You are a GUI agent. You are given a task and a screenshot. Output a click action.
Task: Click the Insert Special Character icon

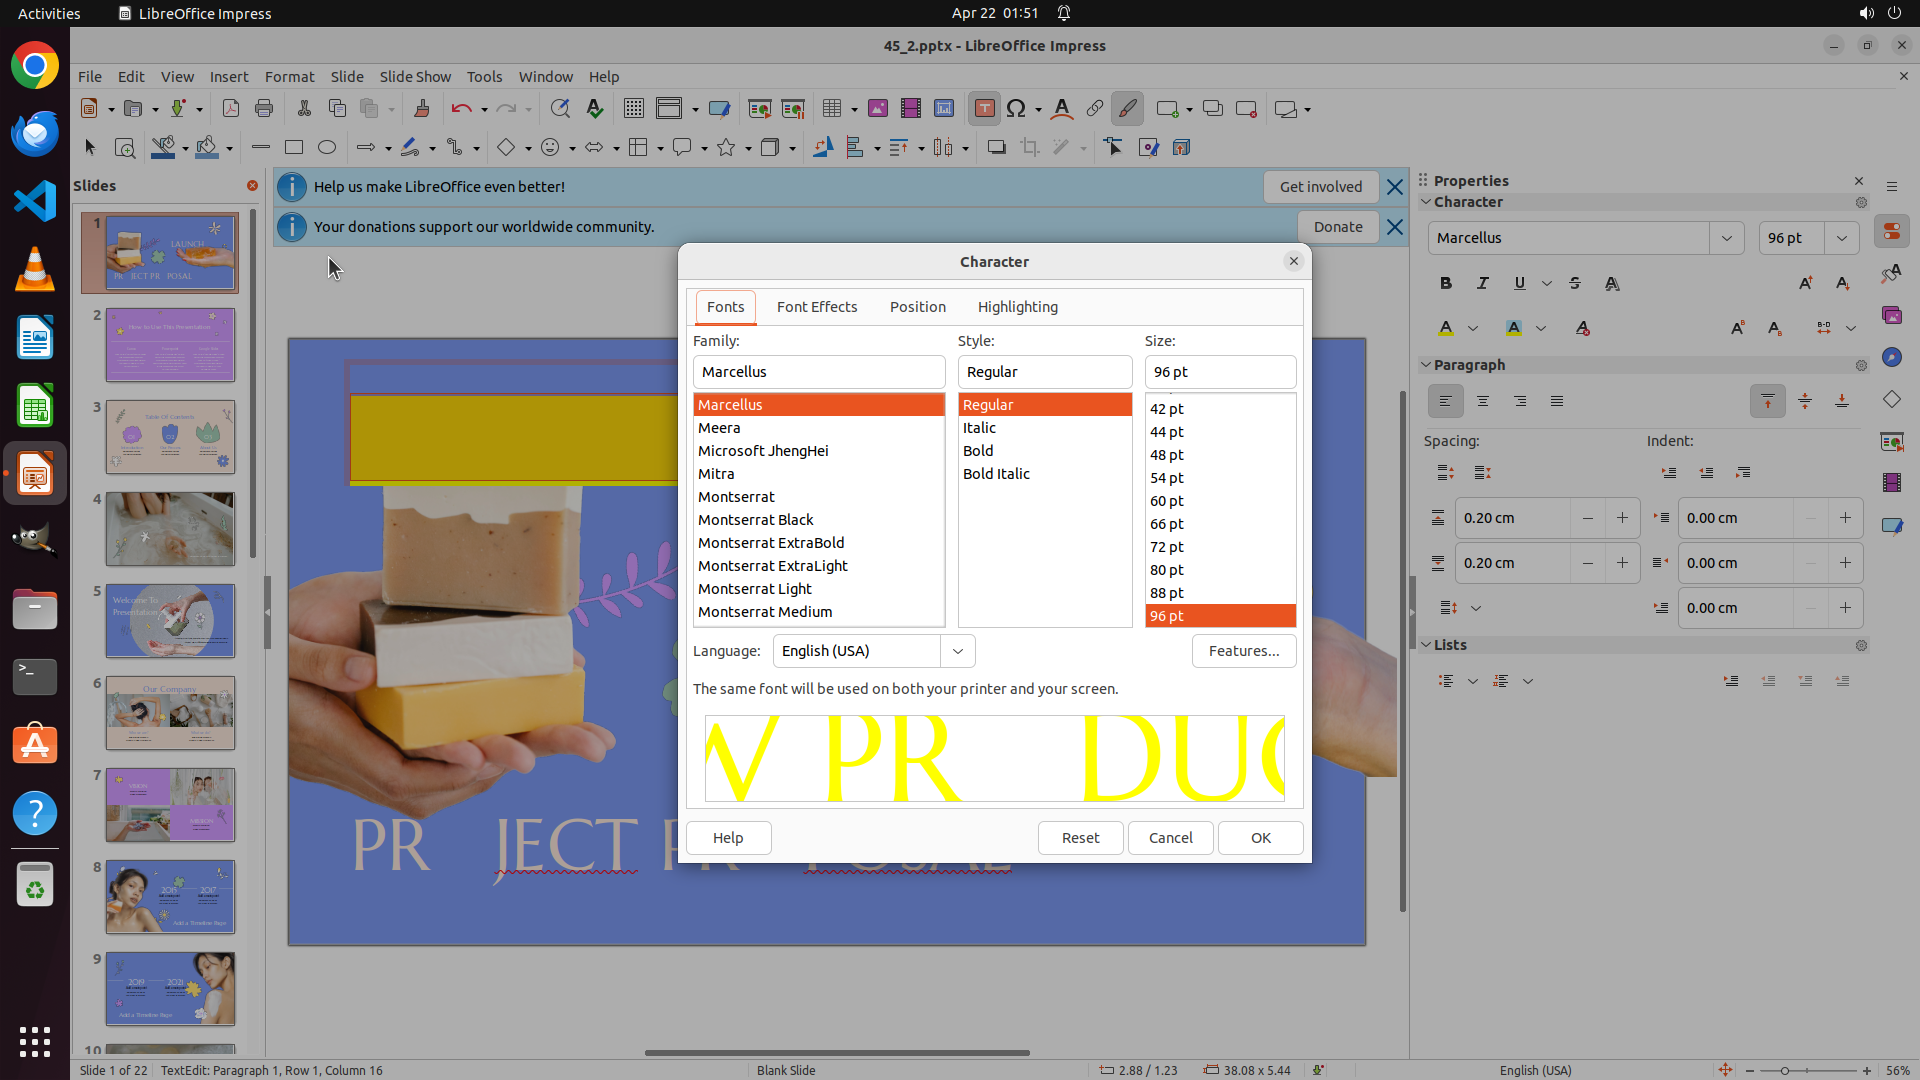click(1016, 109)
